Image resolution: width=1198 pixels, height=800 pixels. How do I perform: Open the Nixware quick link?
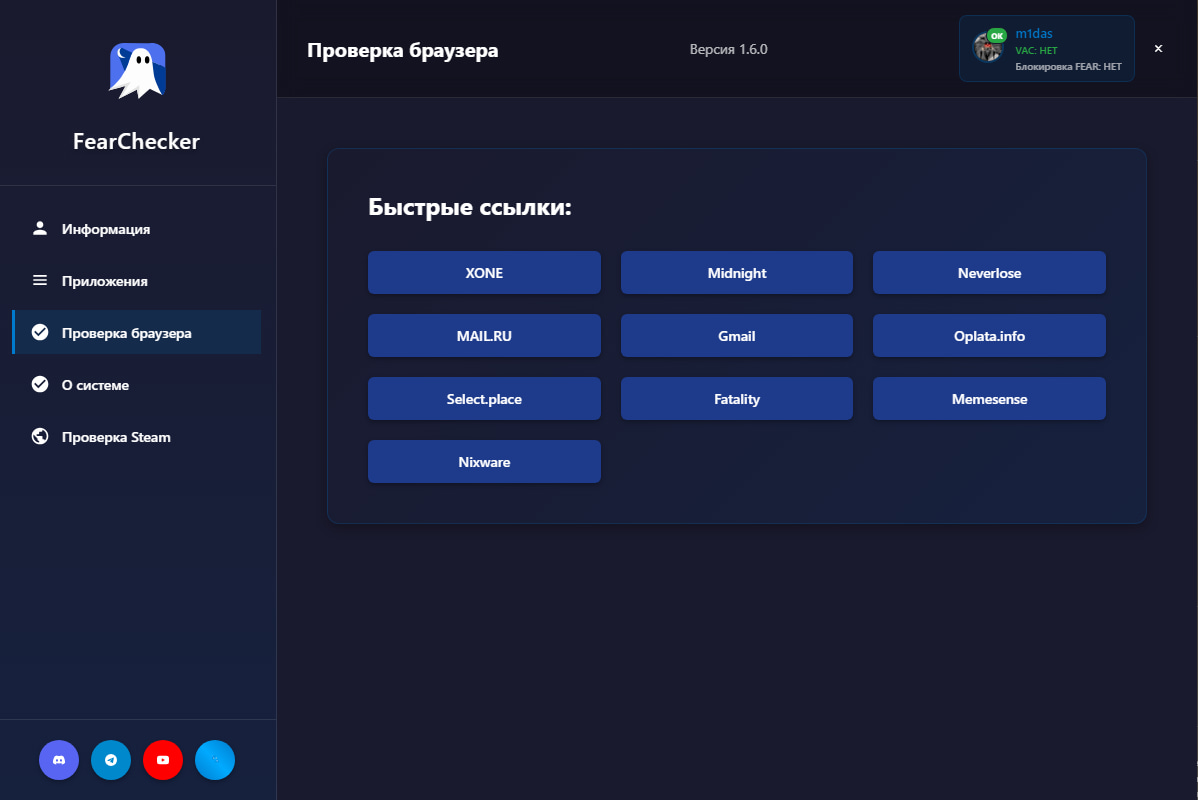click(484, 462)
